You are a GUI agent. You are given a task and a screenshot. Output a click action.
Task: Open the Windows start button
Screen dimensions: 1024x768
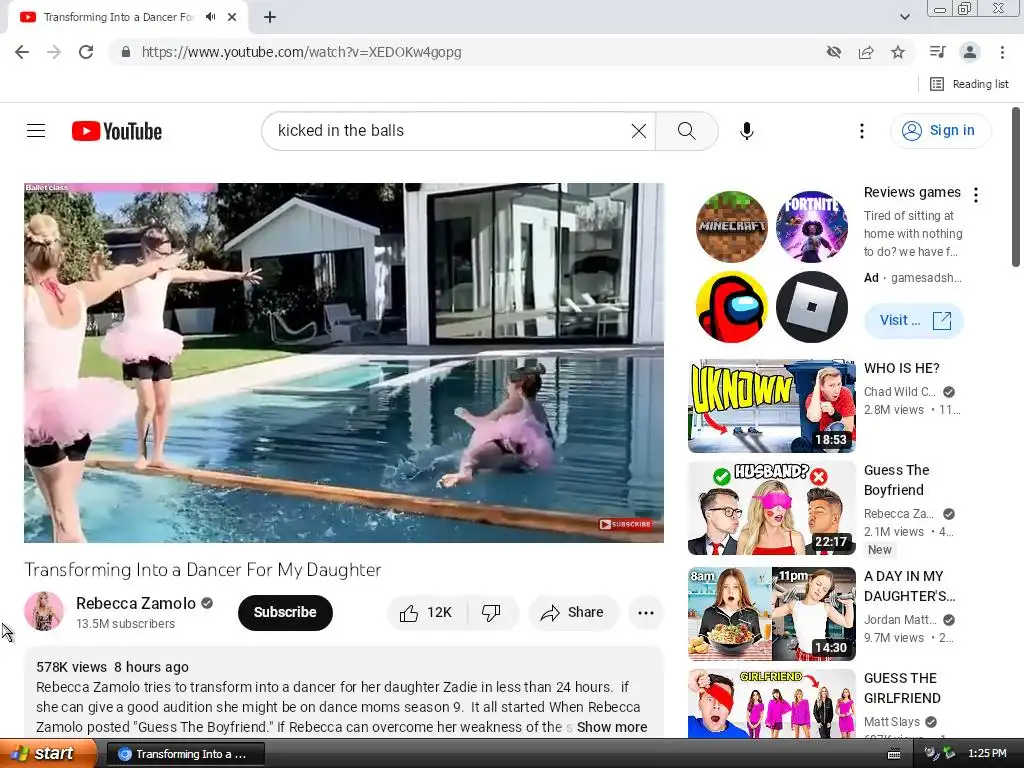48,754
